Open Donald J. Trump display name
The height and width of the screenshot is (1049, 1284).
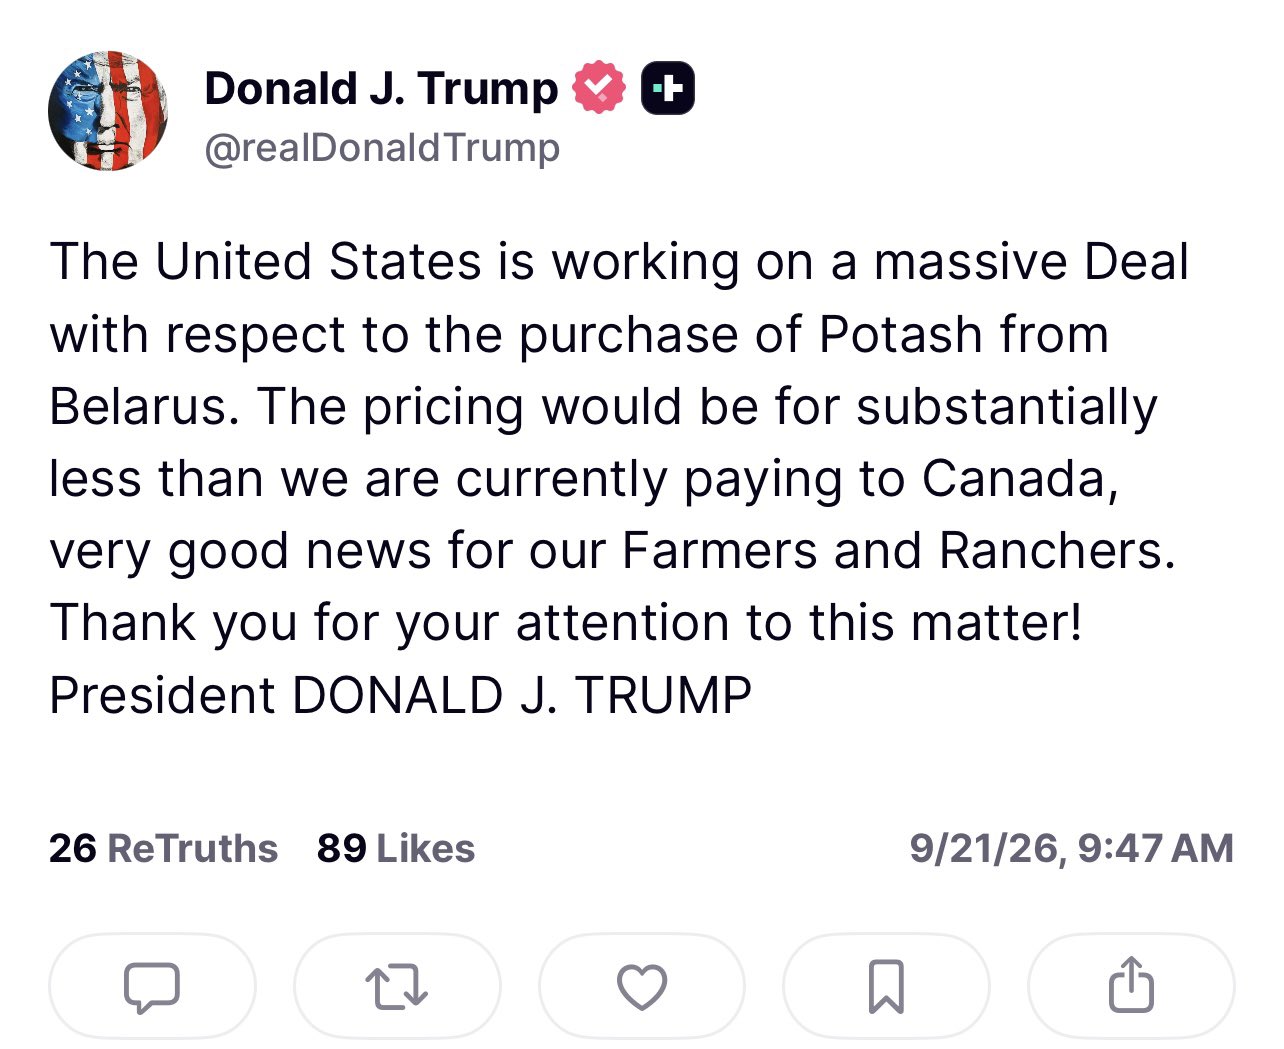click(381, 88)
